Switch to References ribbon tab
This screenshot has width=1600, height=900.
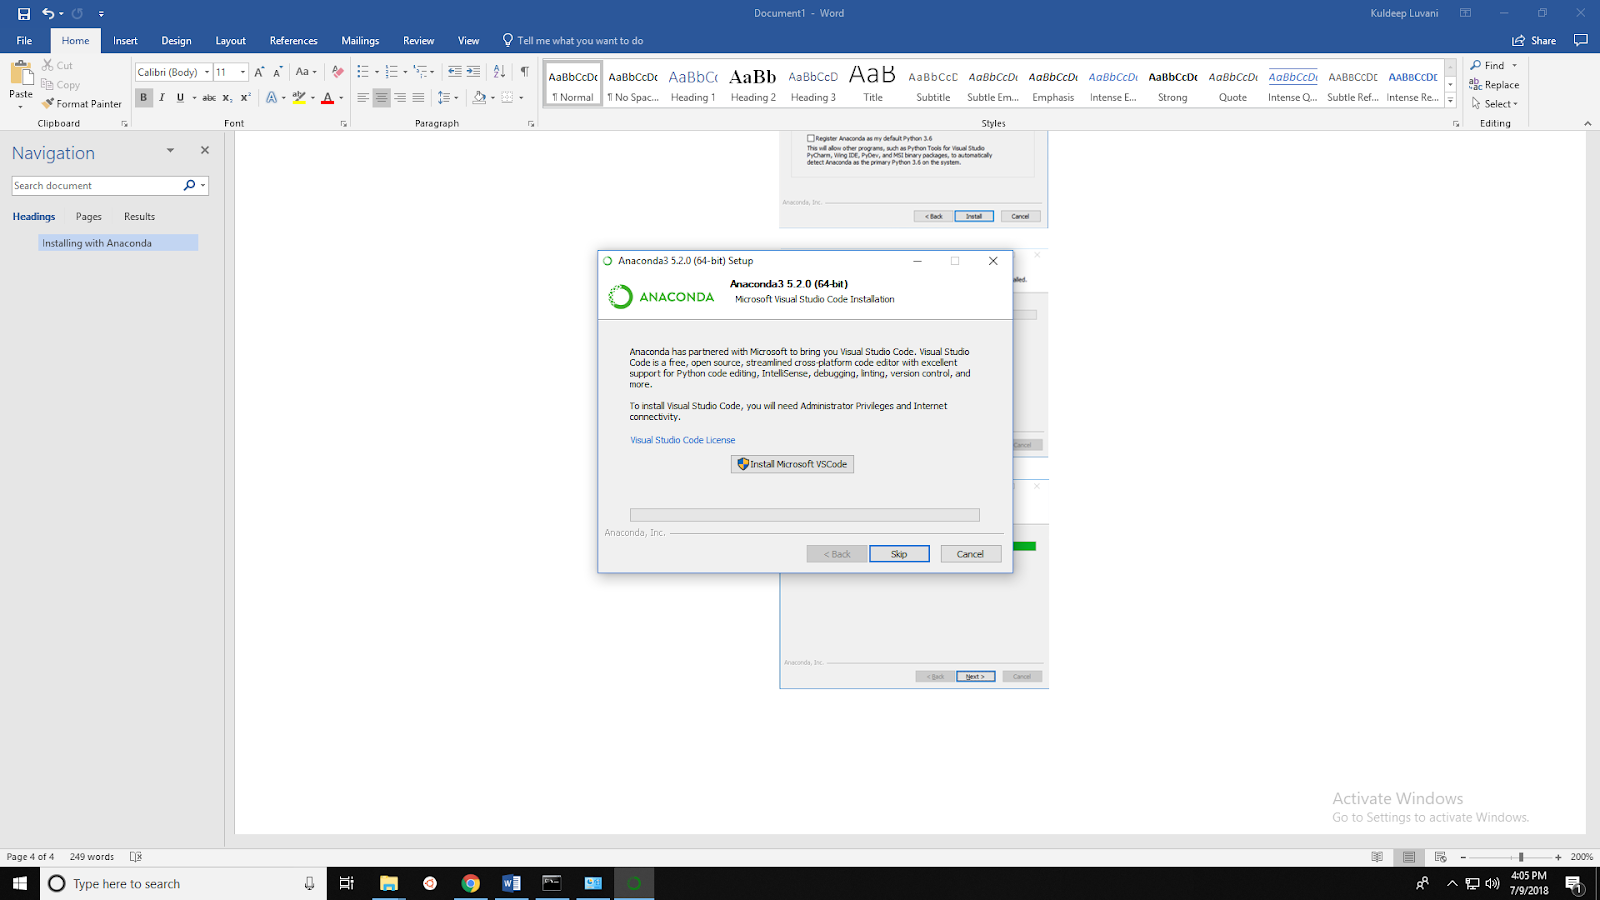pos(293,41)
